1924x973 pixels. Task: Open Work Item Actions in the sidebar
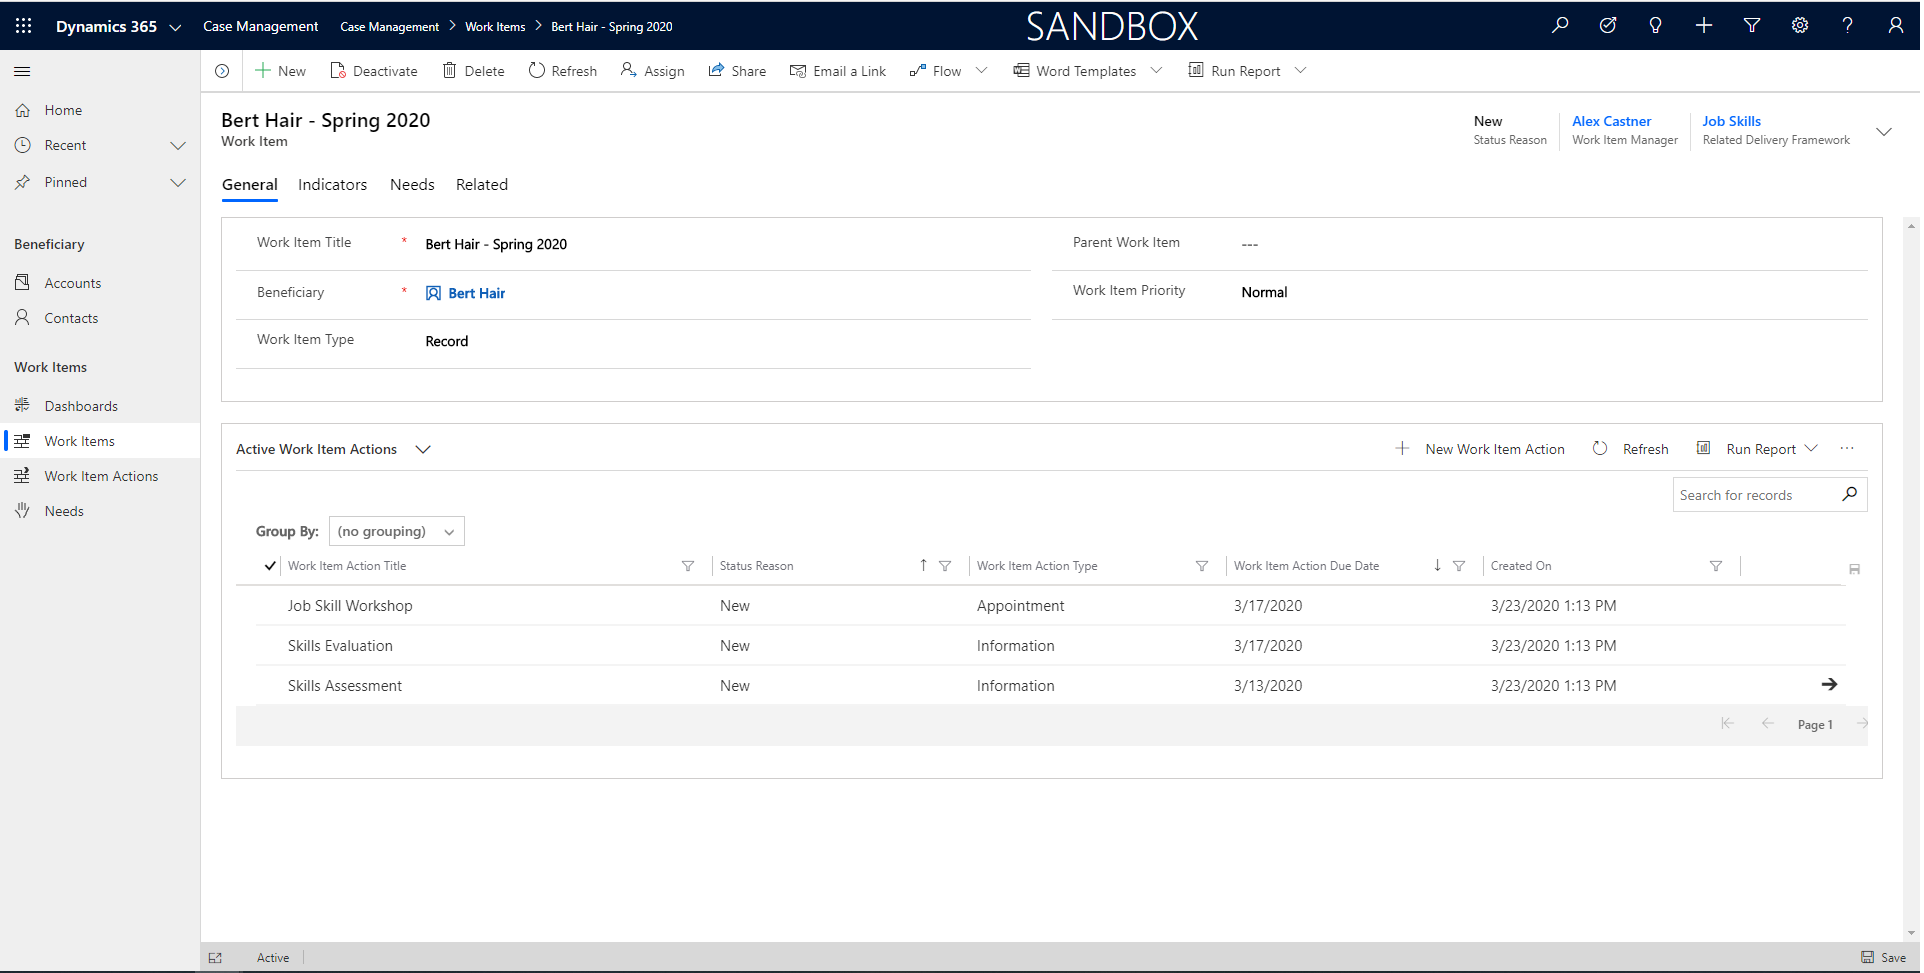point(100,475)
